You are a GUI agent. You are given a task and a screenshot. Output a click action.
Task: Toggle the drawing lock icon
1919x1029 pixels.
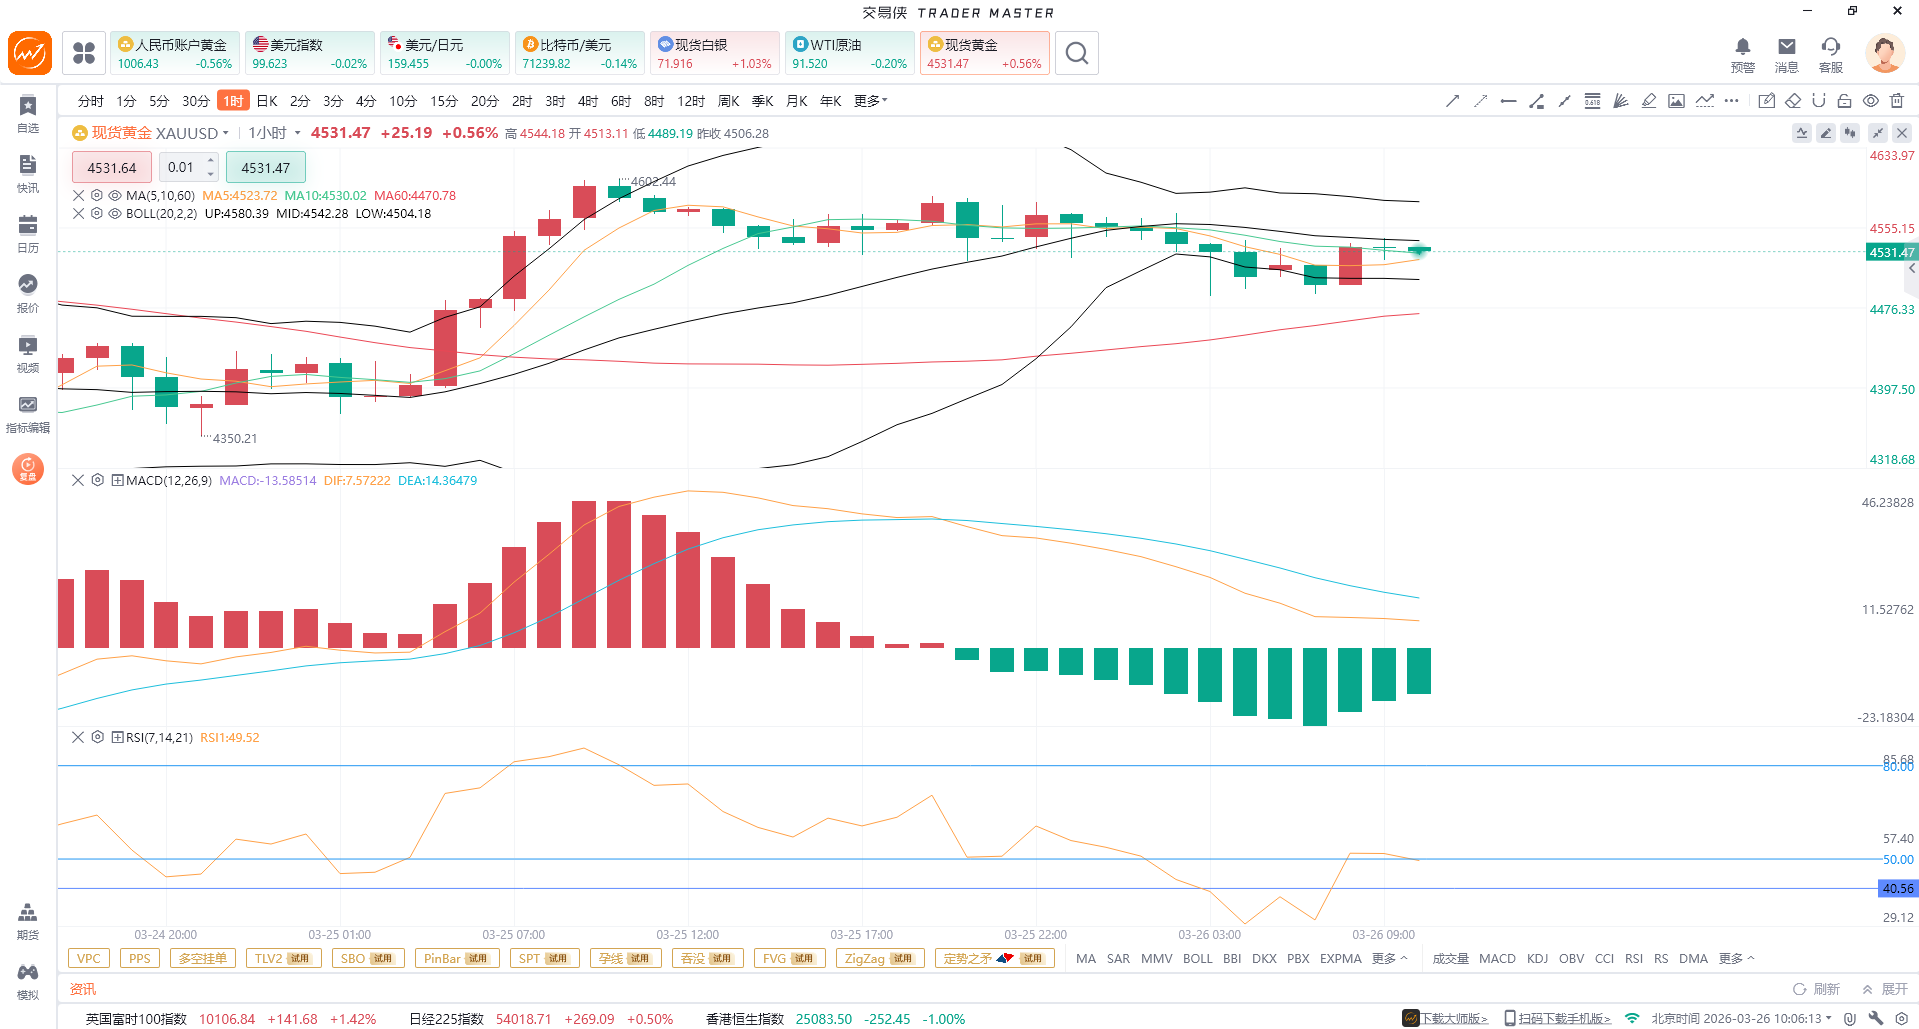[x=1845, y=101]
